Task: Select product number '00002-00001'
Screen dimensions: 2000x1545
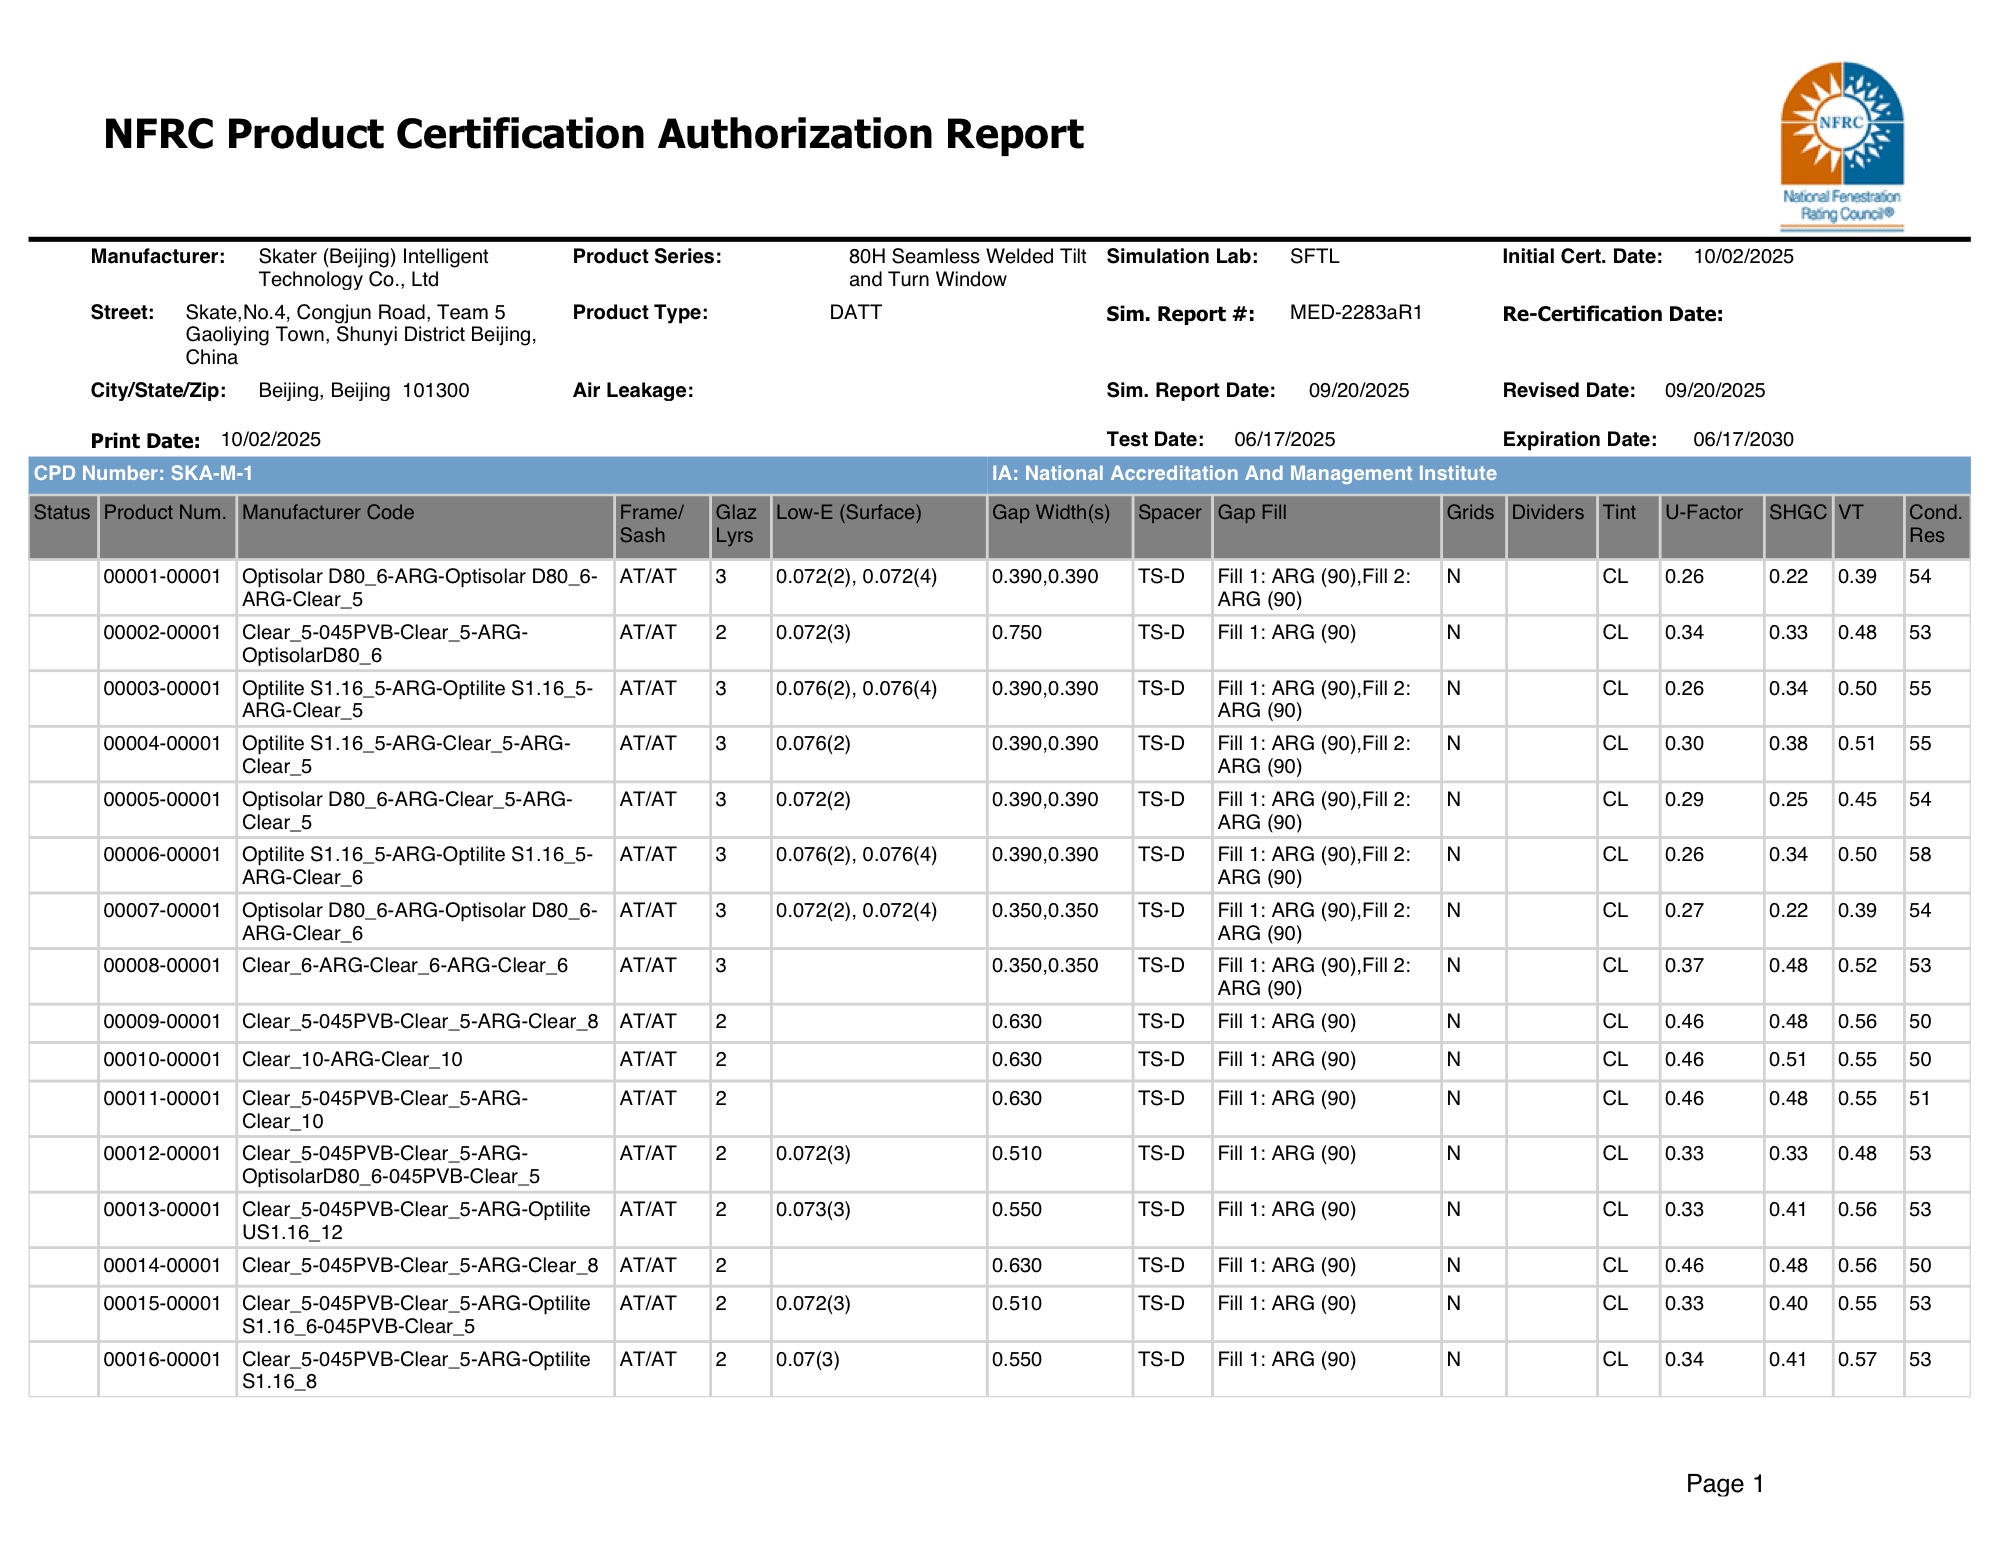Action: pyautogui.click(x=162, y=633)
